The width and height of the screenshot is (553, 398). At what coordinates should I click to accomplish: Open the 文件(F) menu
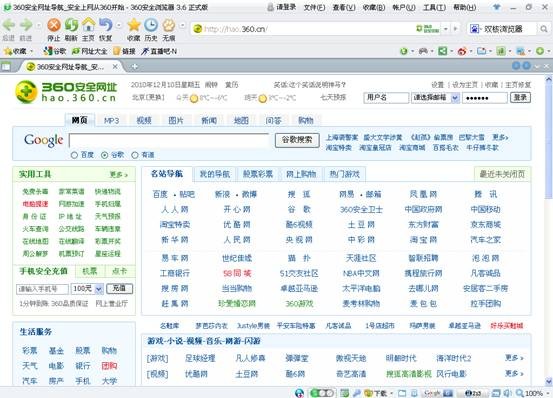(314, 7)
